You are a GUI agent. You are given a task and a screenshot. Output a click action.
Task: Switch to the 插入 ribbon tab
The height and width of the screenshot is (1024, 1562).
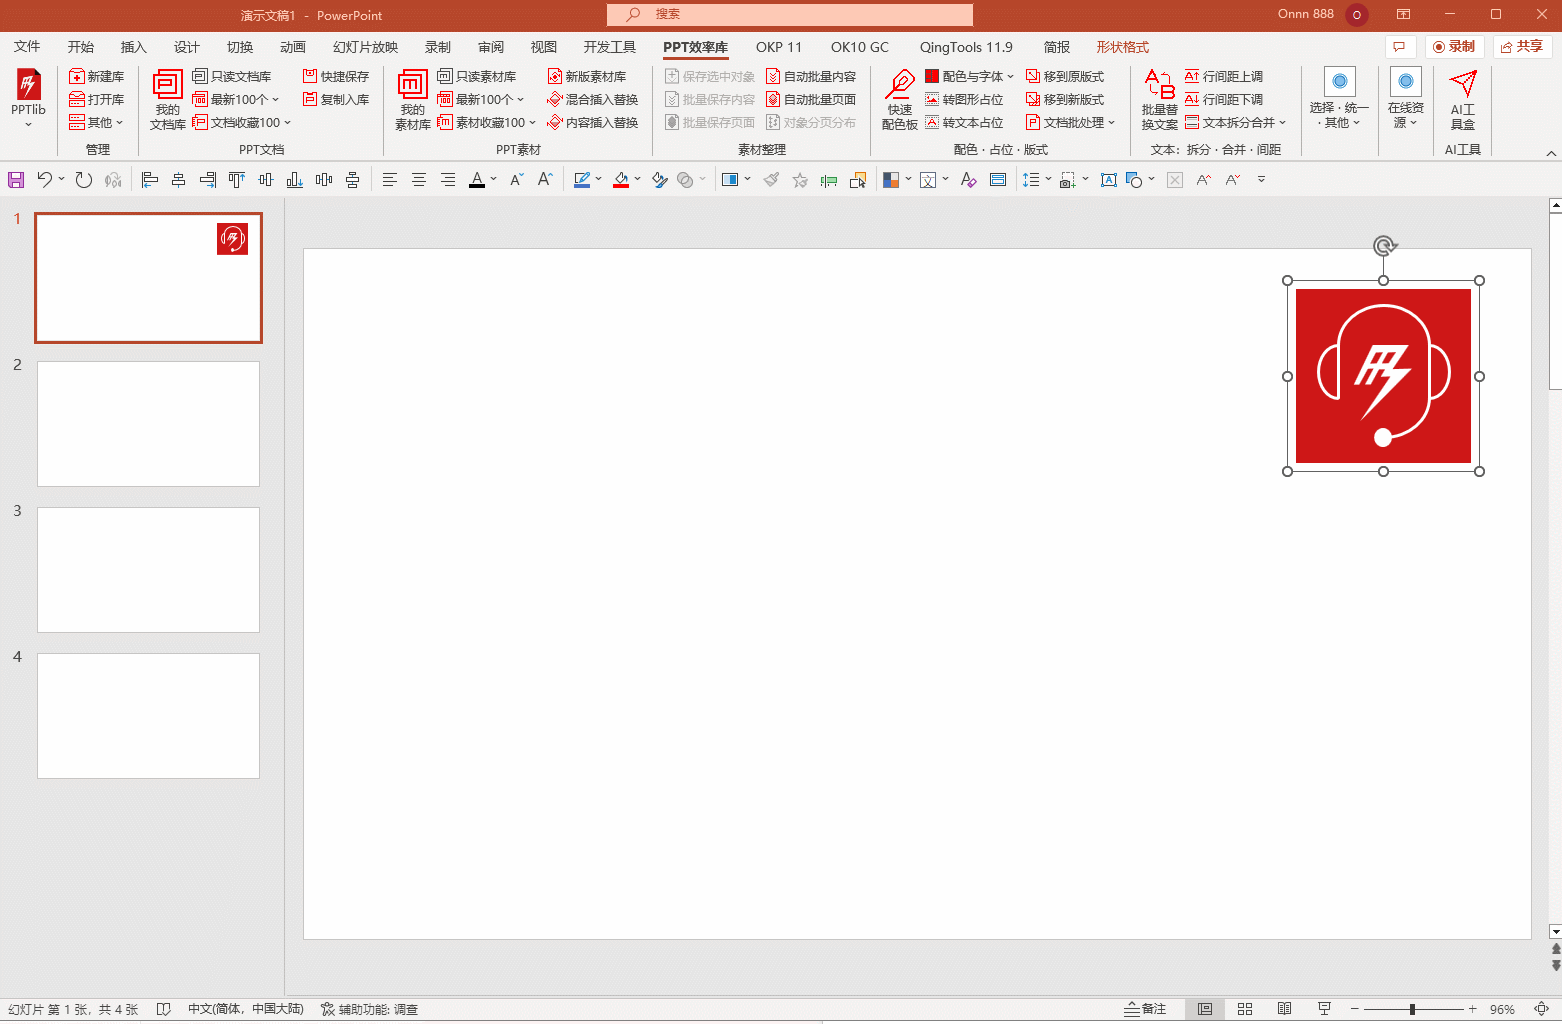(133, 47)
